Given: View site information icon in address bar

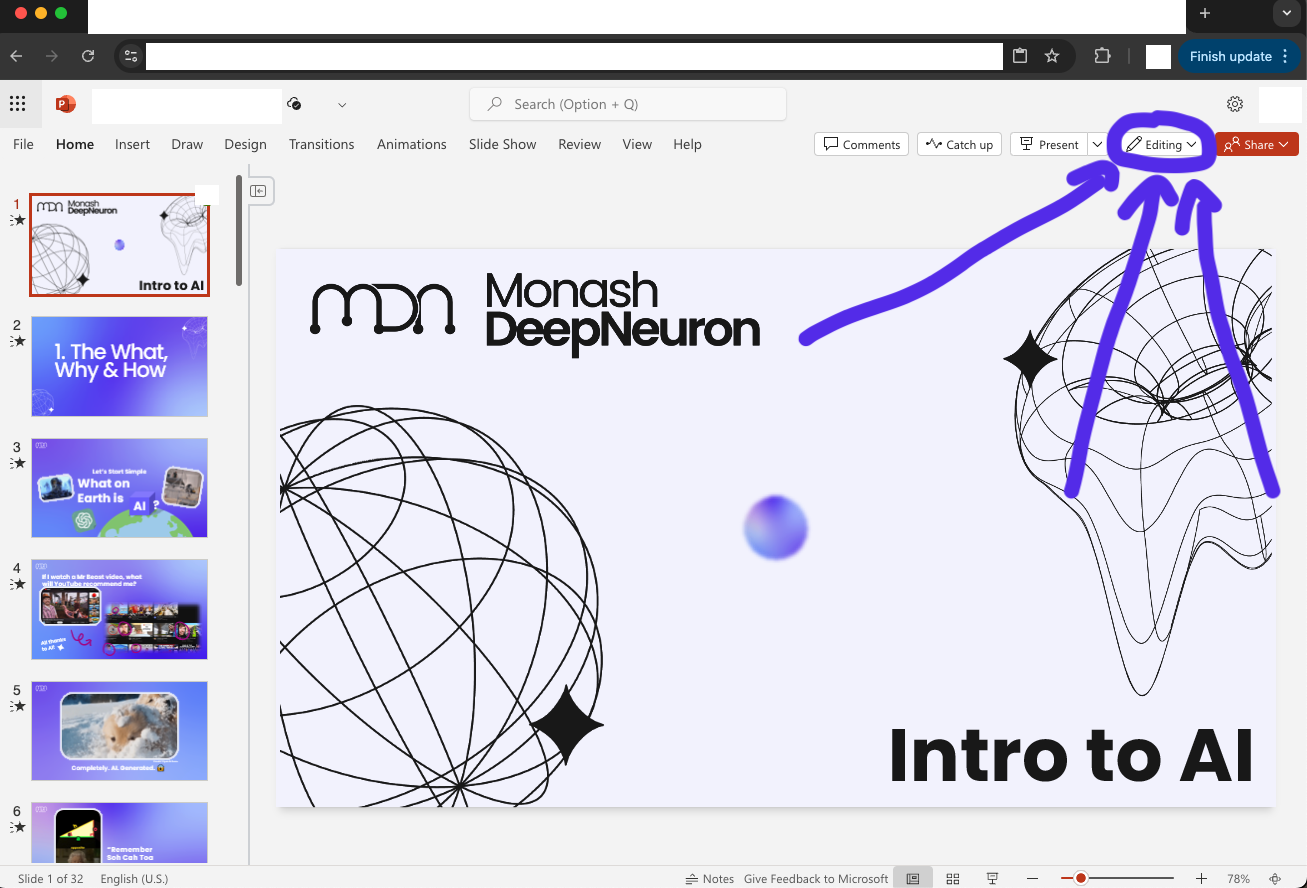Looking at the screenshot, I should [131, 56].
